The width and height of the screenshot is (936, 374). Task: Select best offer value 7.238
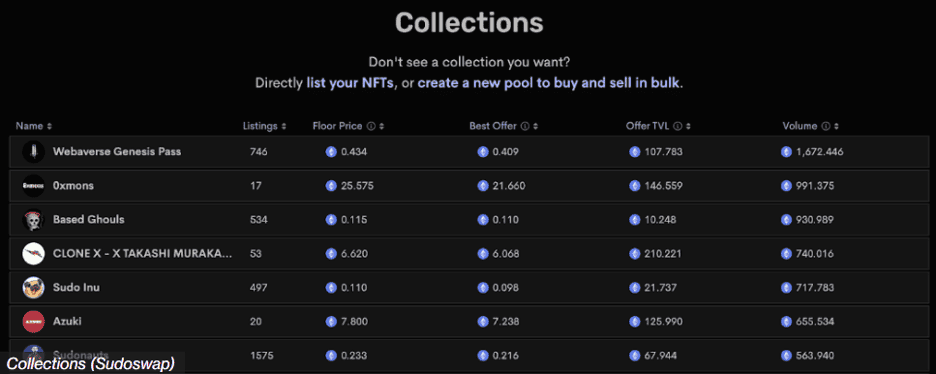pyautogui.click(x=506, y=322)
